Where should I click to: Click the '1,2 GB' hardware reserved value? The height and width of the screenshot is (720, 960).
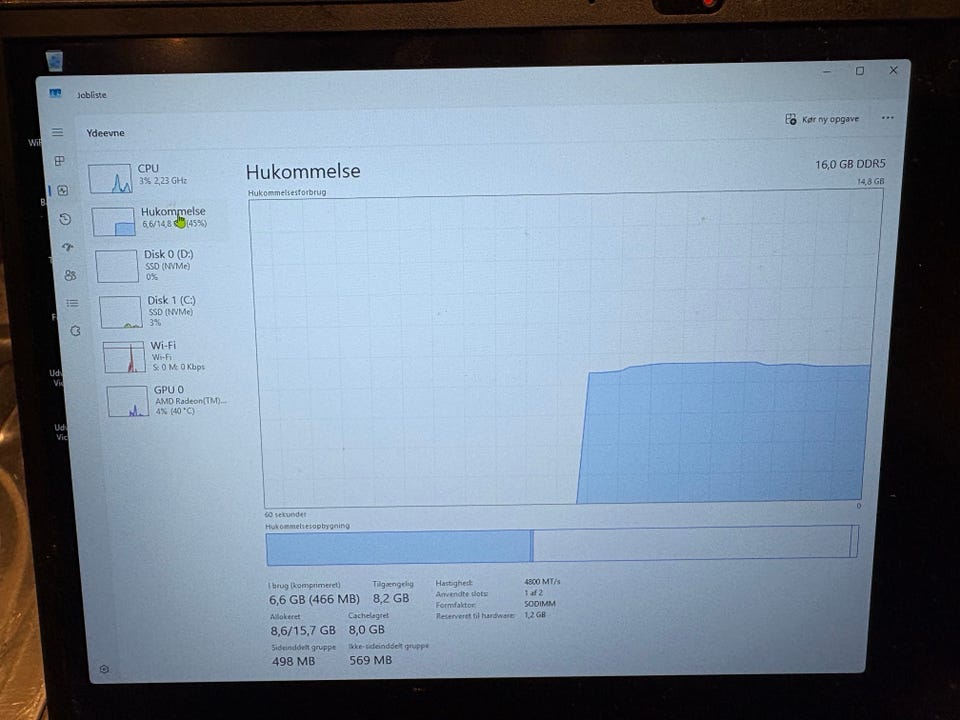[535, 615]
